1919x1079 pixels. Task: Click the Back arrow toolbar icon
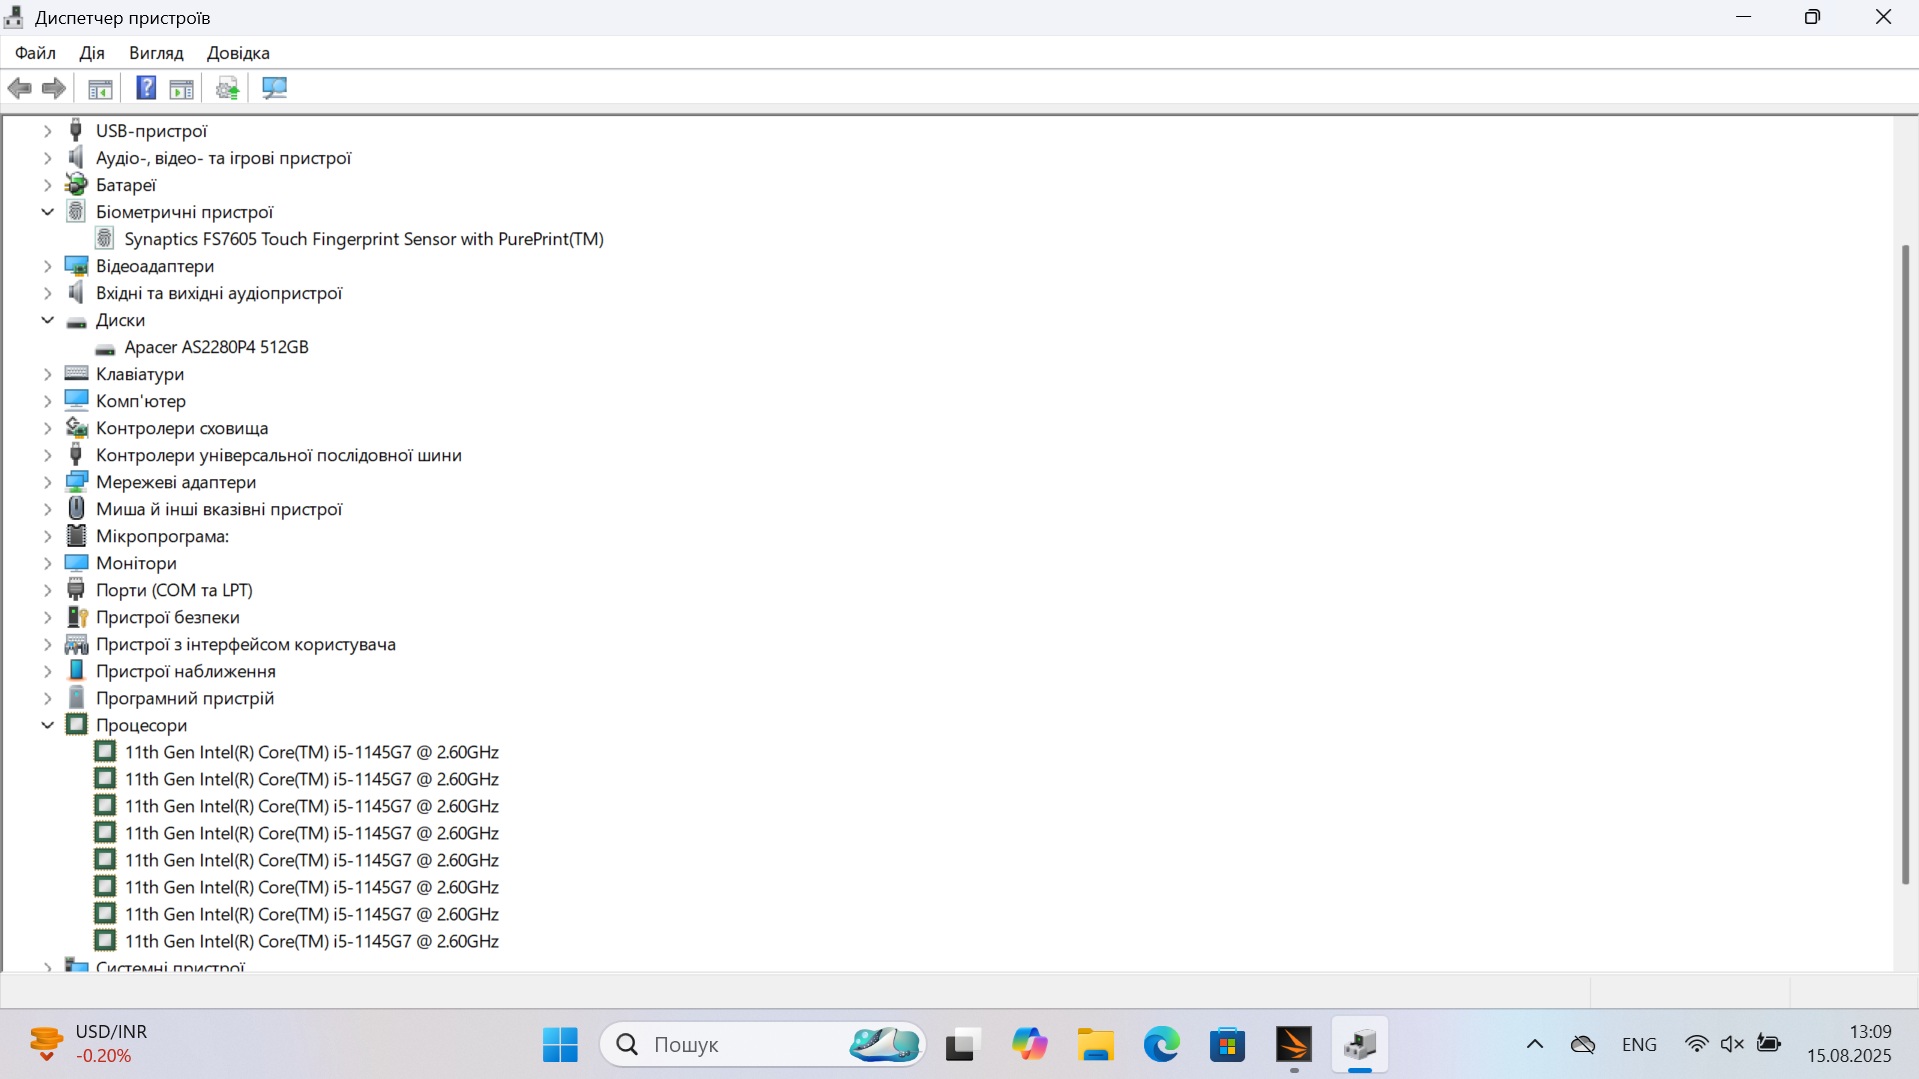coord(19,88)
